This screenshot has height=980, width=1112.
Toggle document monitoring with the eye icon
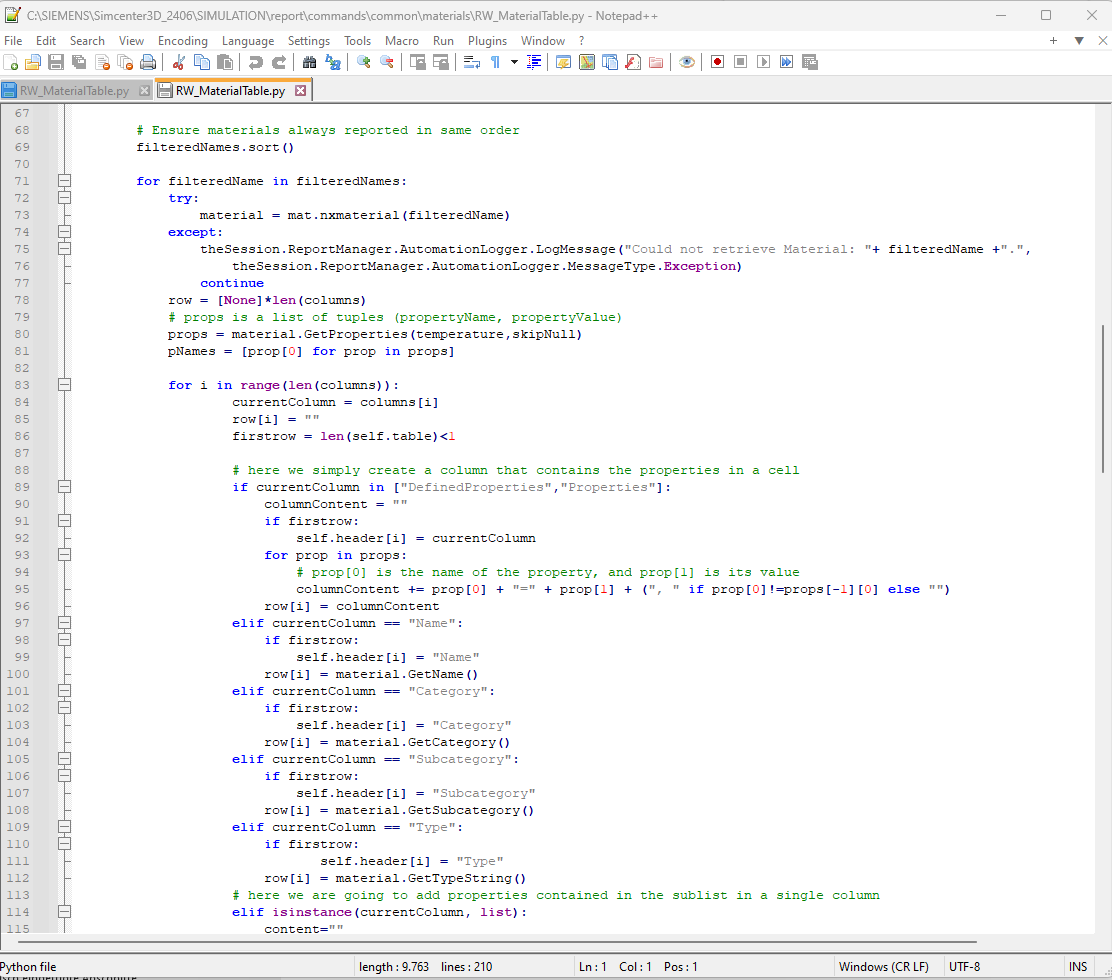click(687, 62)
